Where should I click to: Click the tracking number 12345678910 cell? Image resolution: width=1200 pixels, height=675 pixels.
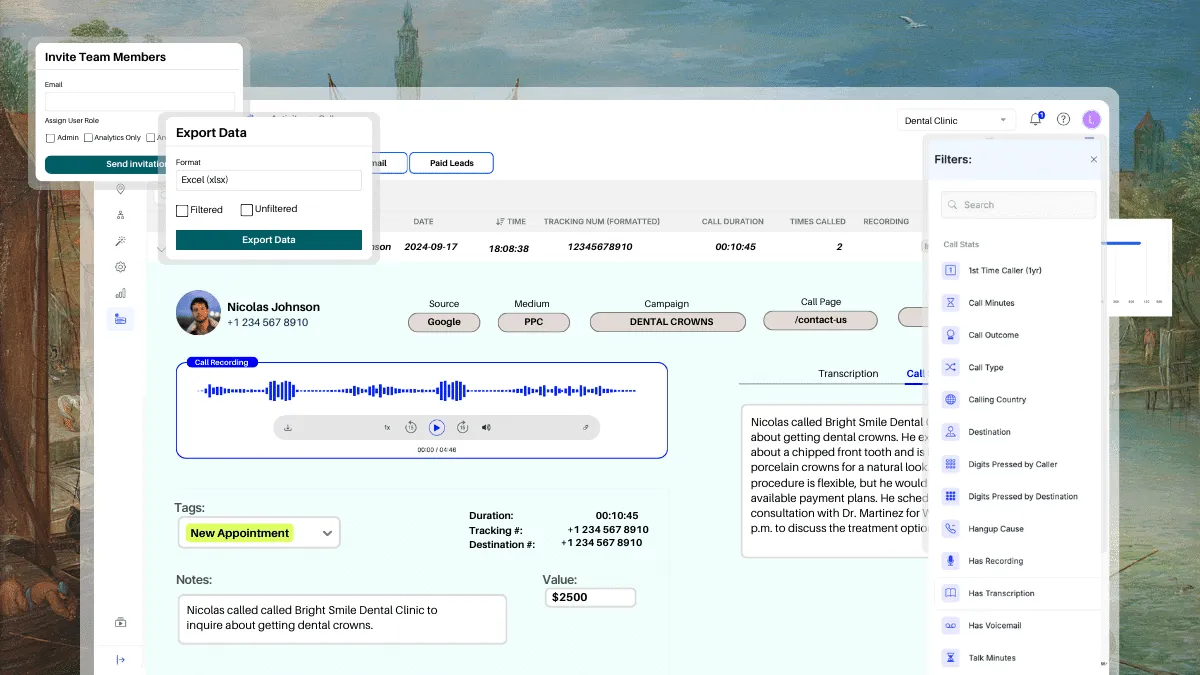(x=600, y=246)
